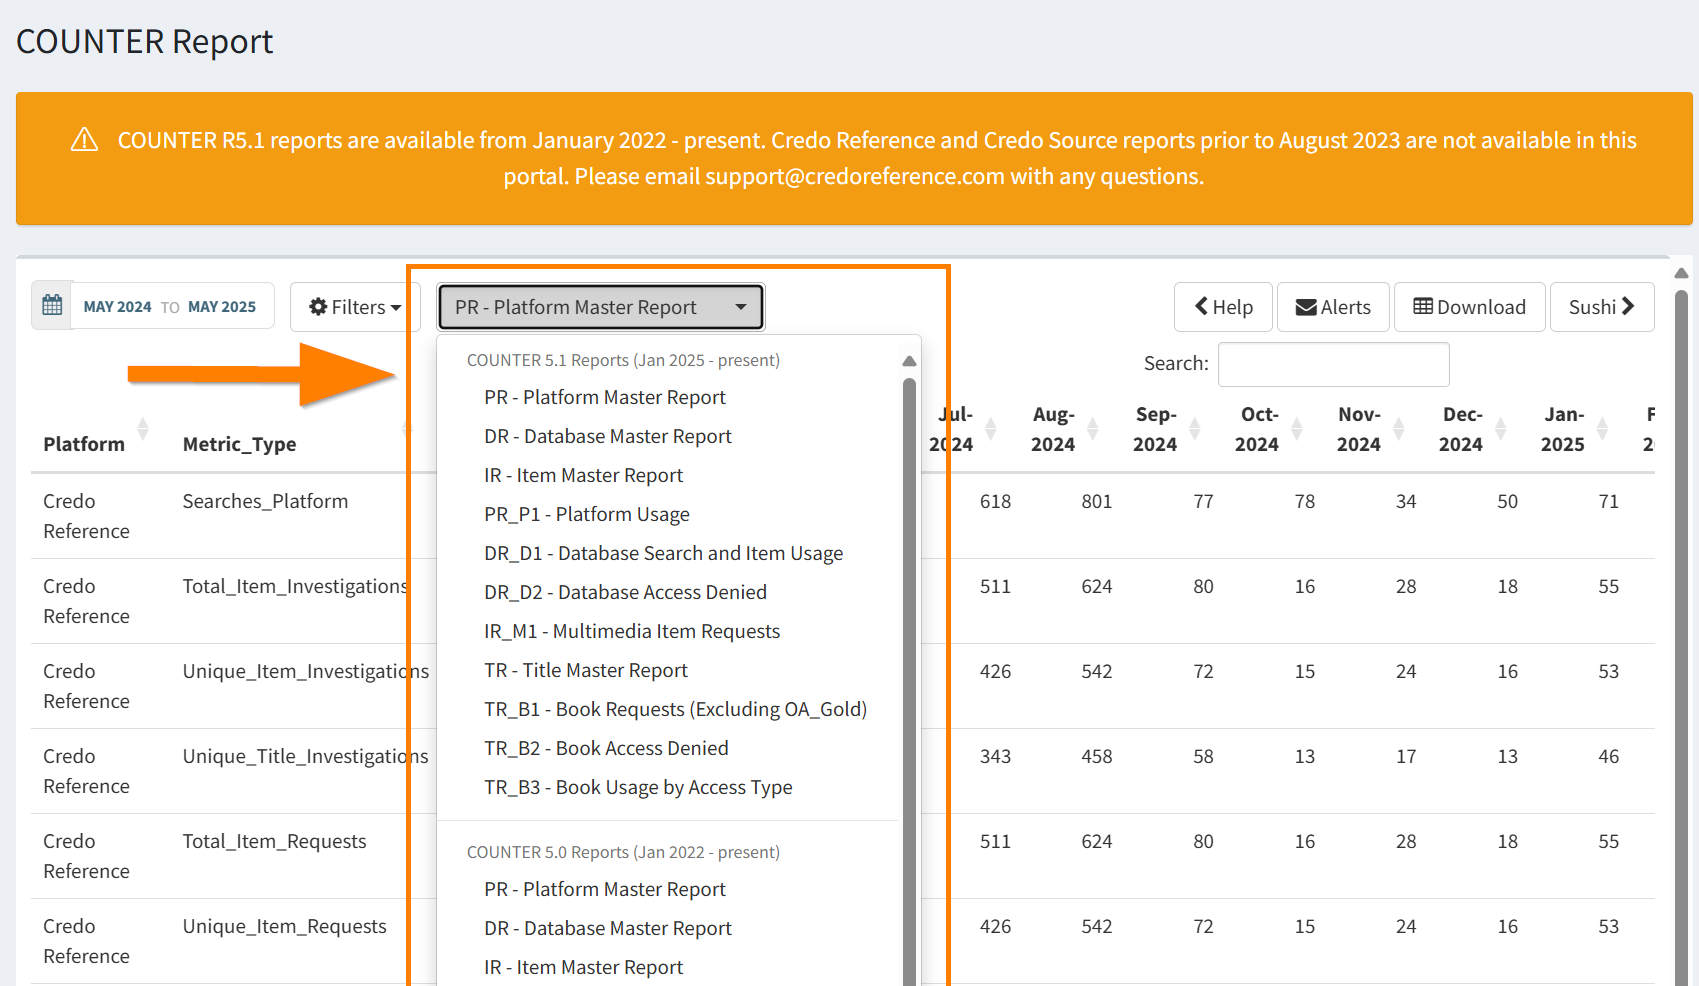Click the calendar icon beside the date range

pyautogui.click(x=51, y=306)
